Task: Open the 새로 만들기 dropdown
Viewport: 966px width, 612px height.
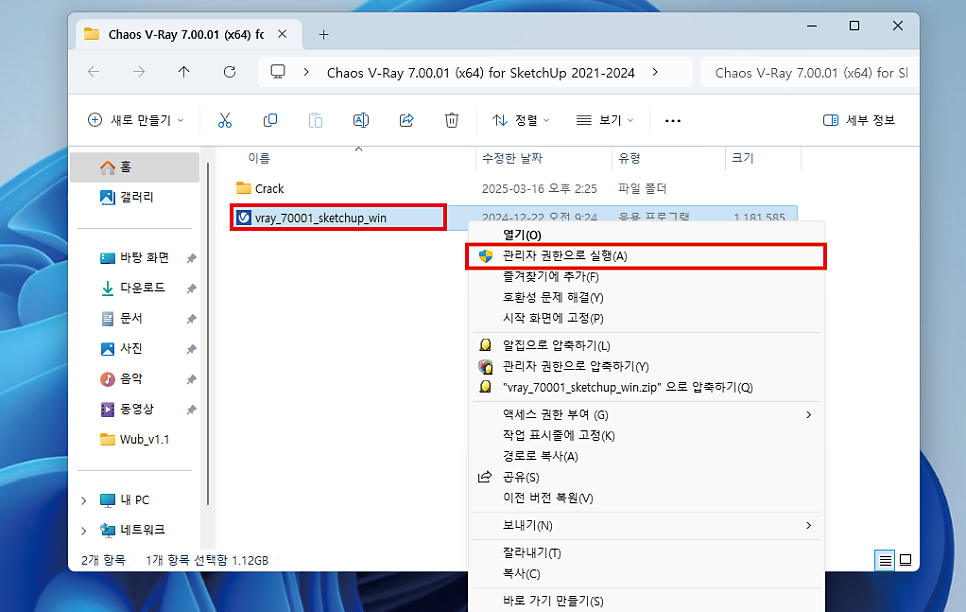Action: 136,120
